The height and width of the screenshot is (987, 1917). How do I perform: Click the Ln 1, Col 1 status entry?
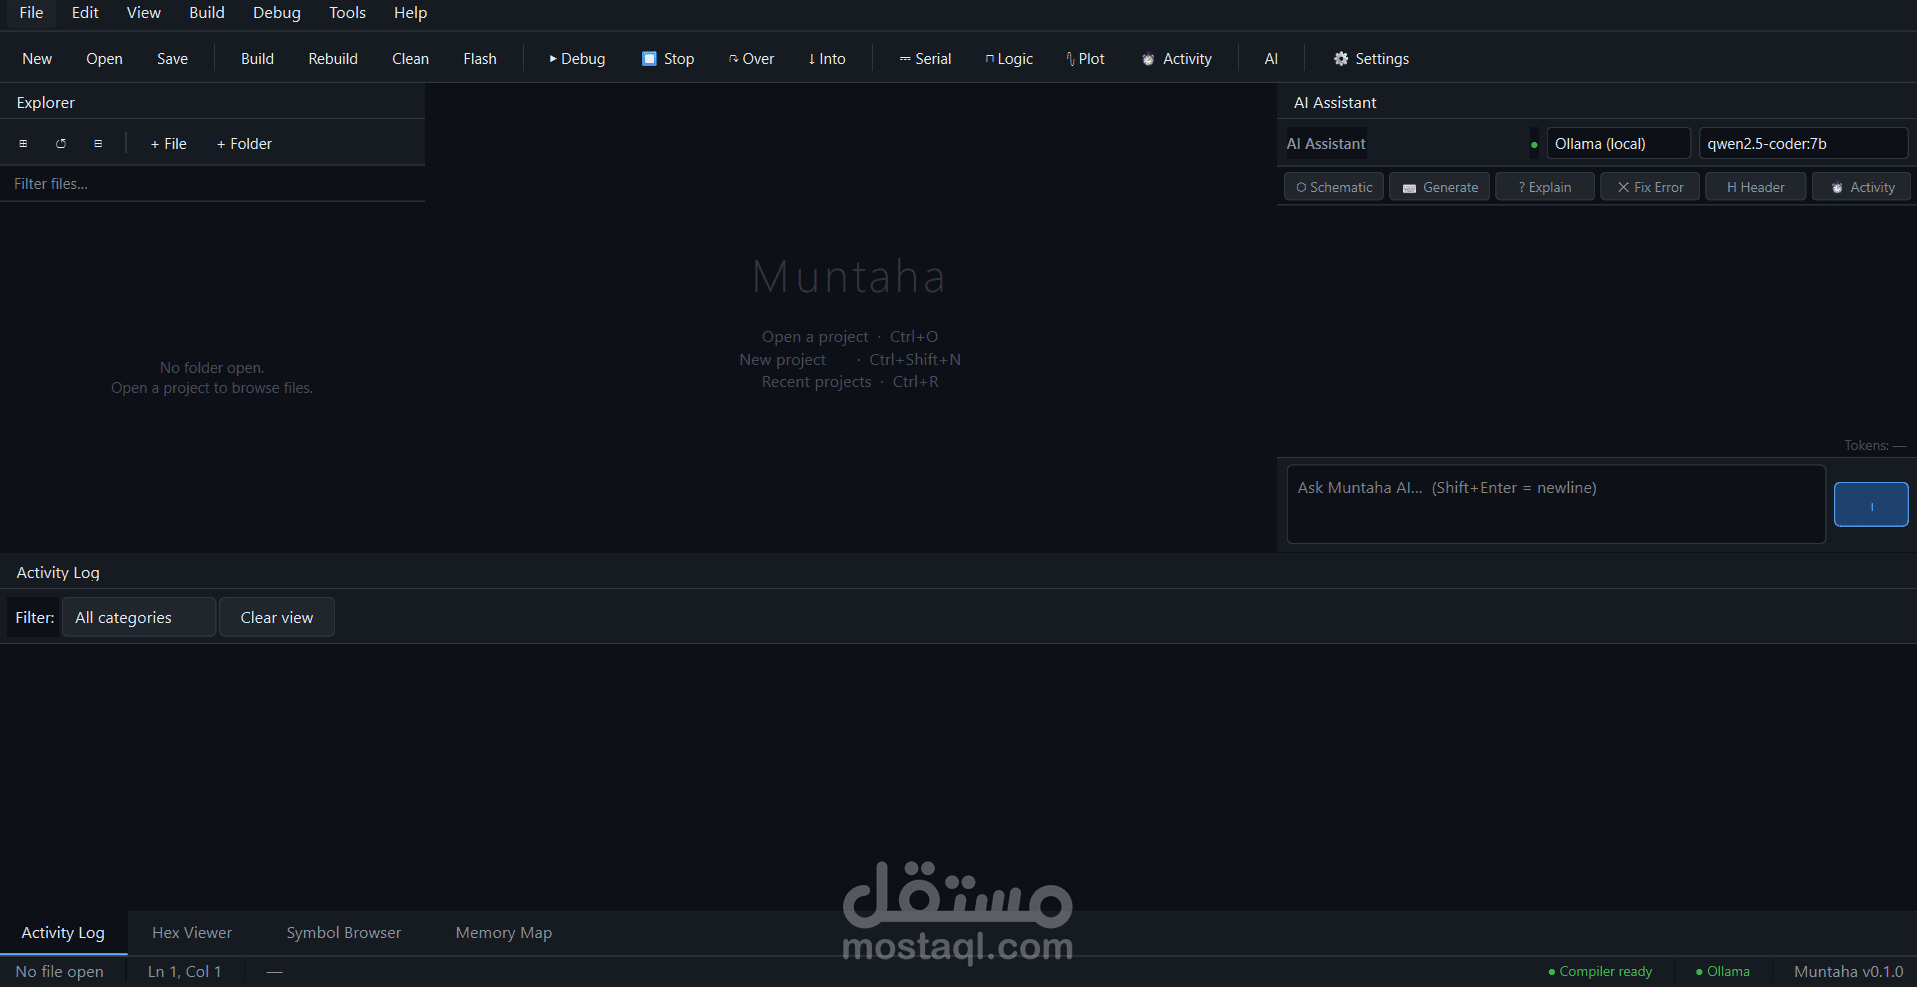[x=185, y=972]
